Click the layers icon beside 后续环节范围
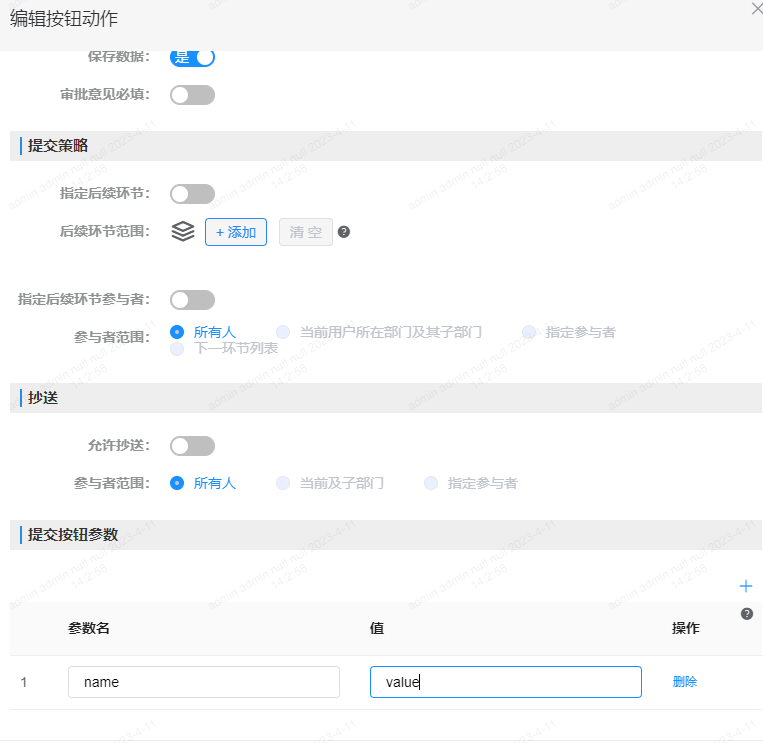The image size is (763, 743). 183,232
